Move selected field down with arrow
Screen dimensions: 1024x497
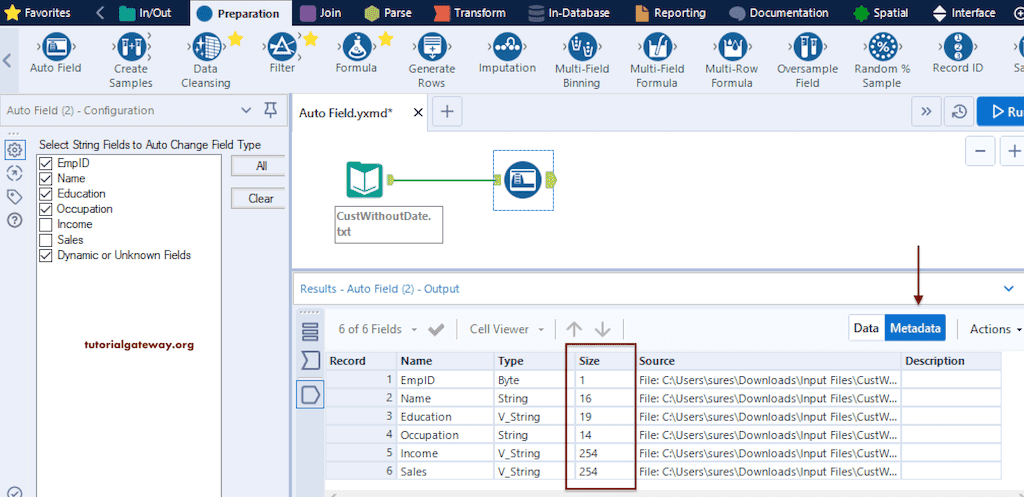602,329
